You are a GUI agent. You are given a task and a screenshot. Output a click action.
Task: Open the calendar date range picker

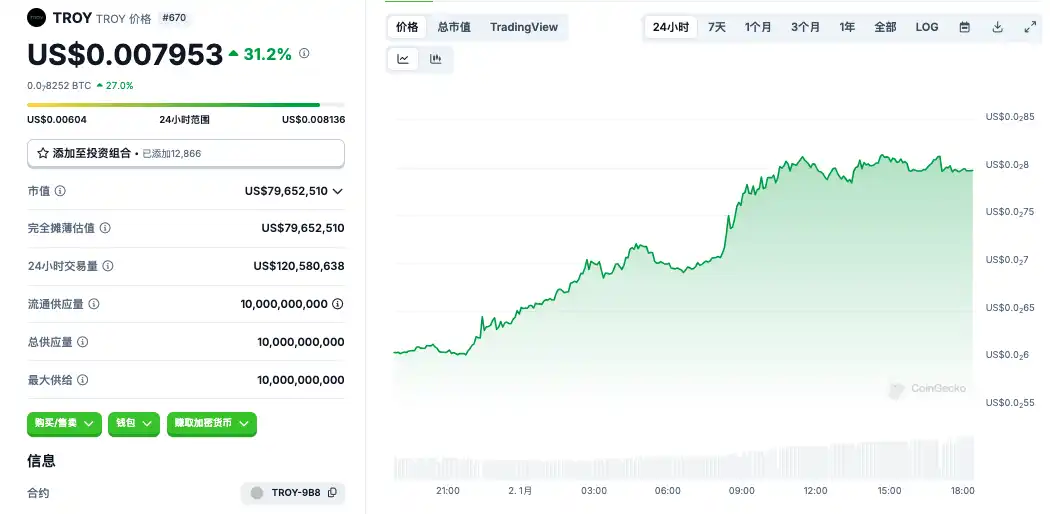964,27
